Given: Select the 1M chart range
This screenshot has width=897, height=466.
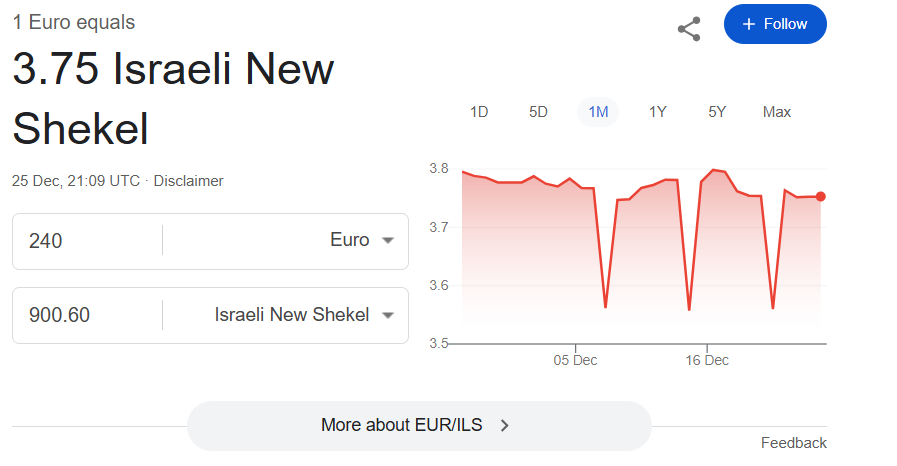Looking at the screenshot, I should click(x=598, y=112).
